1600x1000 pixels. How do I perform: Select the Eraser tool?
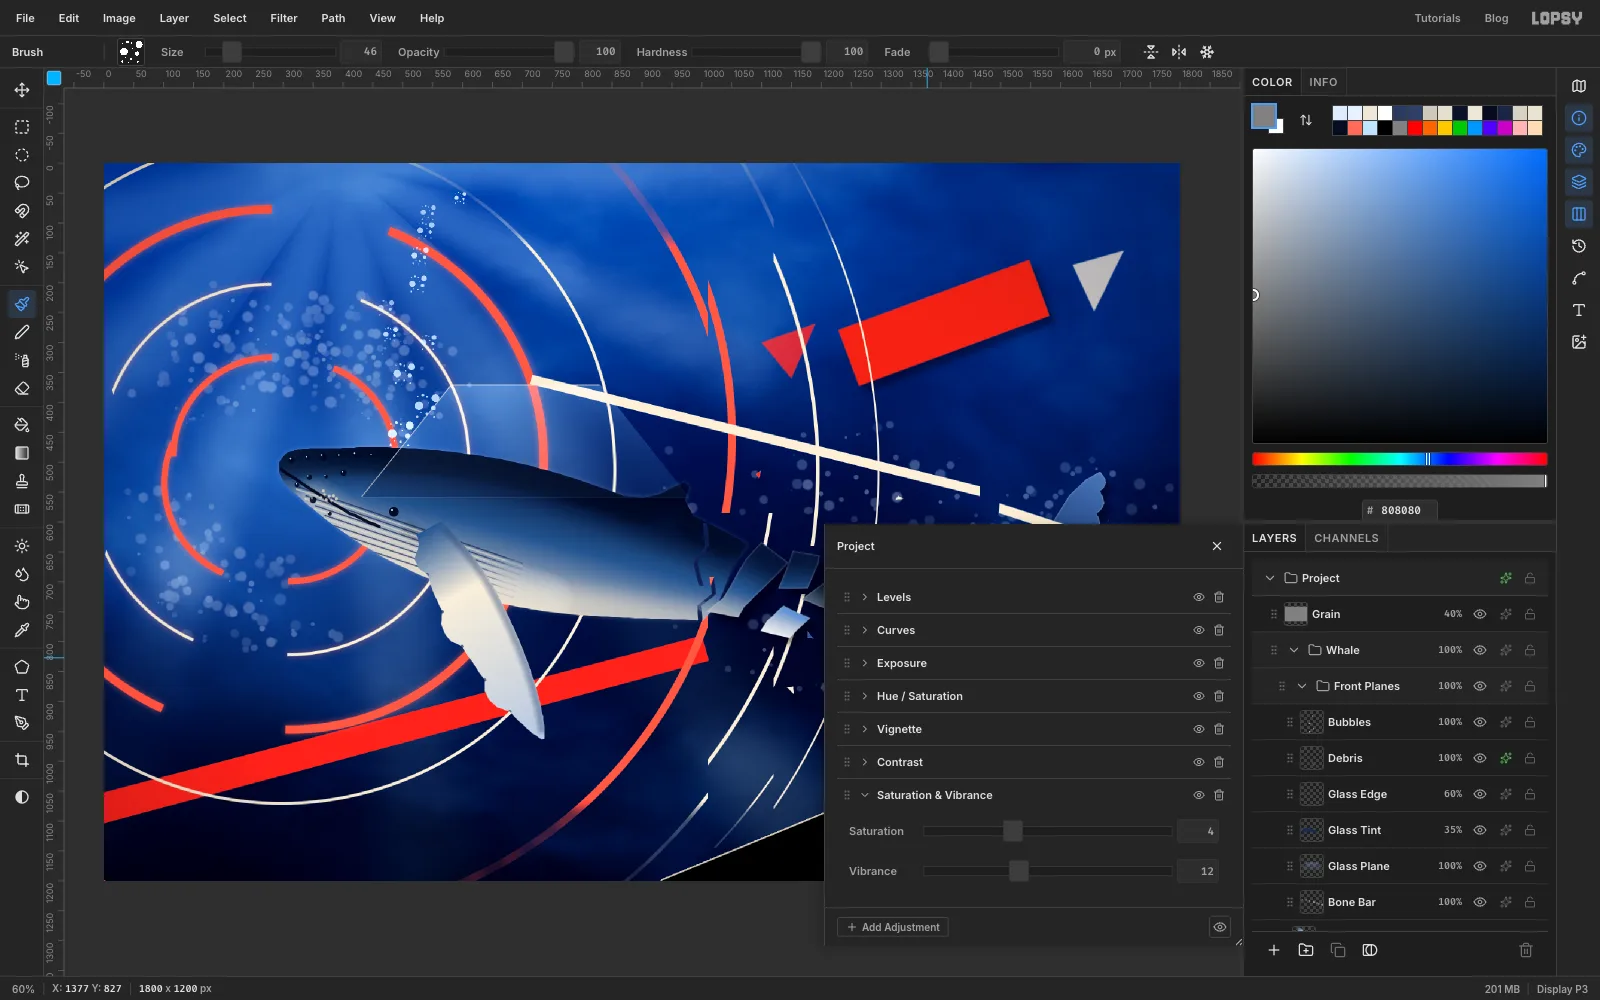pyautogui.click(x=22, y=388)
